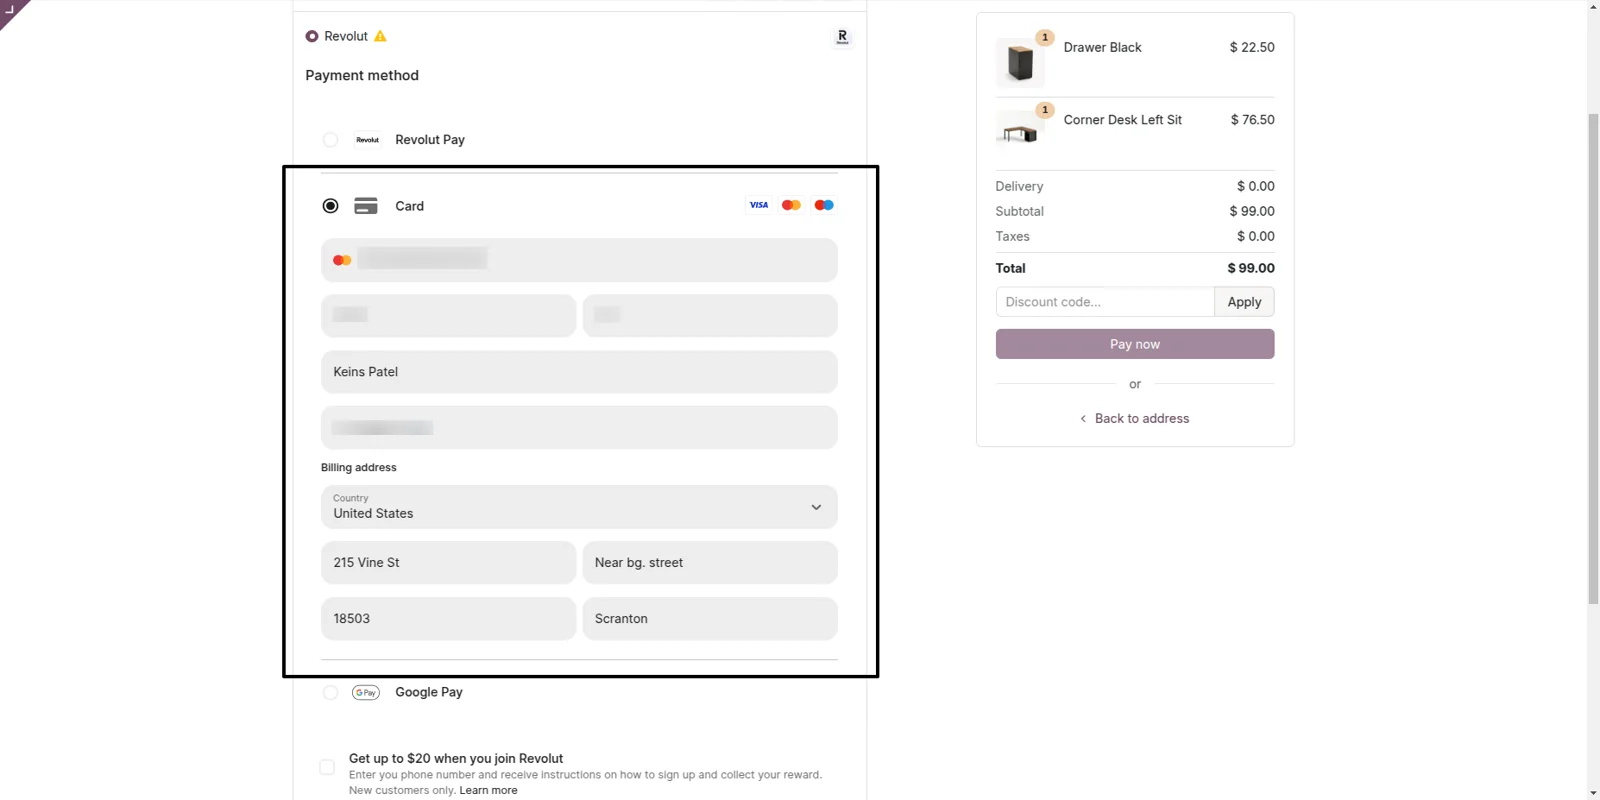Click the Pay now button
Viewport: 1600px width, 800px height.
[x=1135, y=344]
